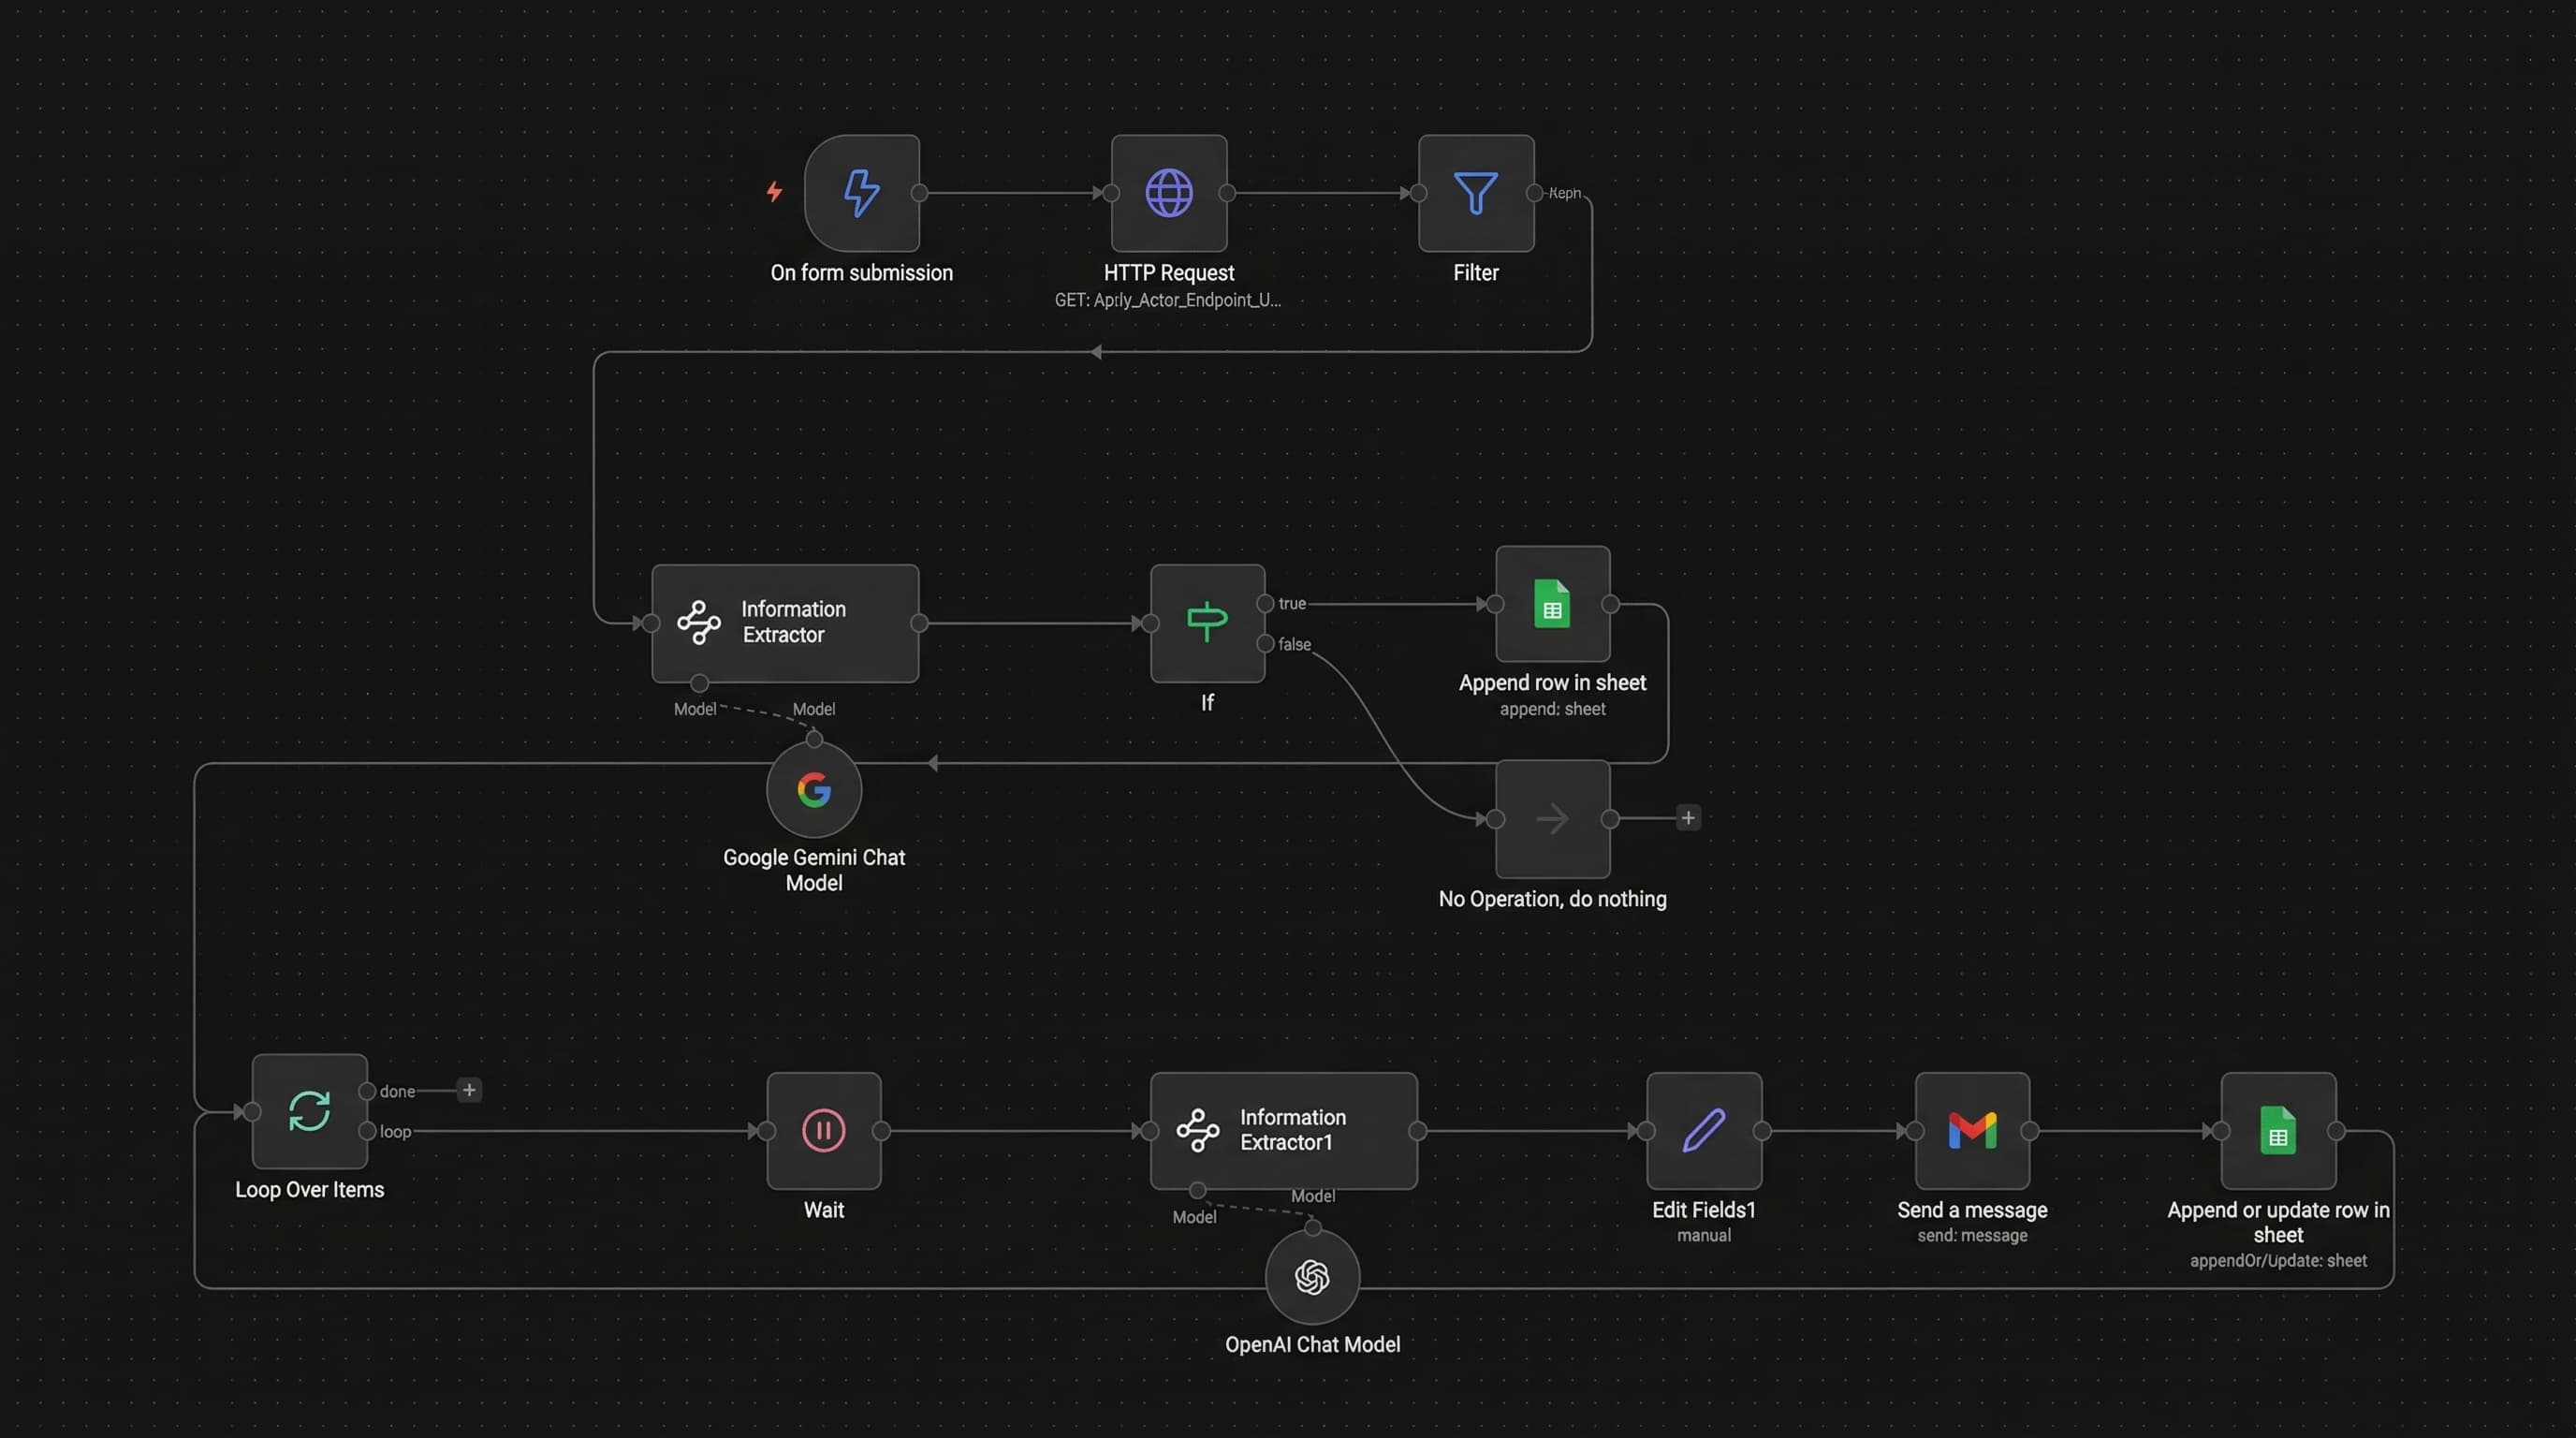The width and height of the screenshot is (2576, 1438).
Task: Select the Google Gemini Chat Model node
Action: tap(813, 790)
